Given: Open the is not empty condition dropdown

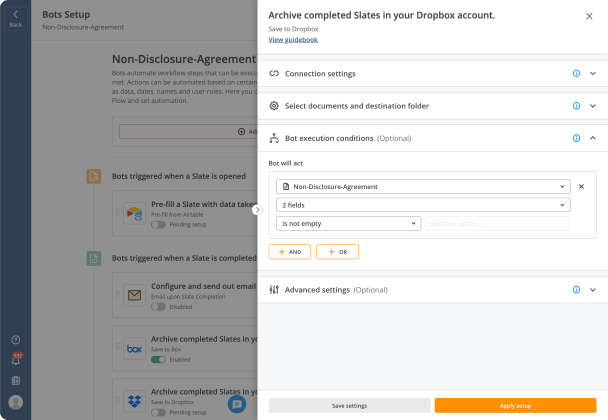Looking at the screenshot, I should click(x=349, y=224).
